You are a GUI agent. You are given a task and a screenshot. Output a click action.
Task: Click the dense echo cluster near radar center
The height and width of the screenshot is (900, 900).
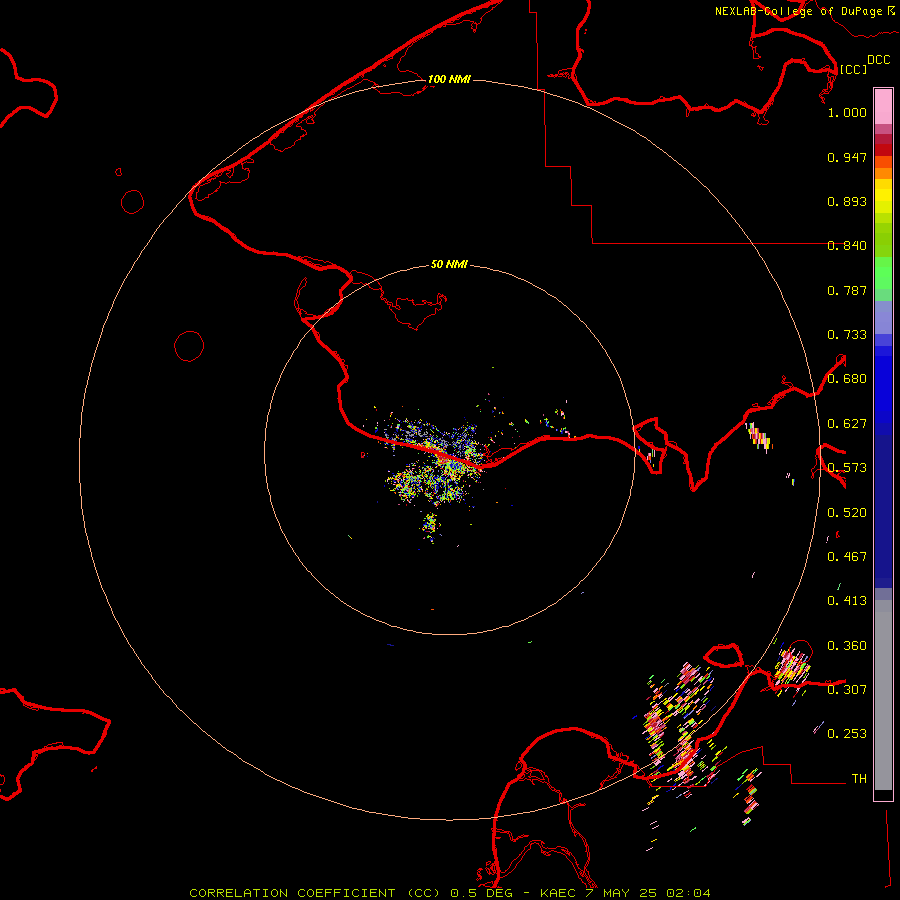436,462
